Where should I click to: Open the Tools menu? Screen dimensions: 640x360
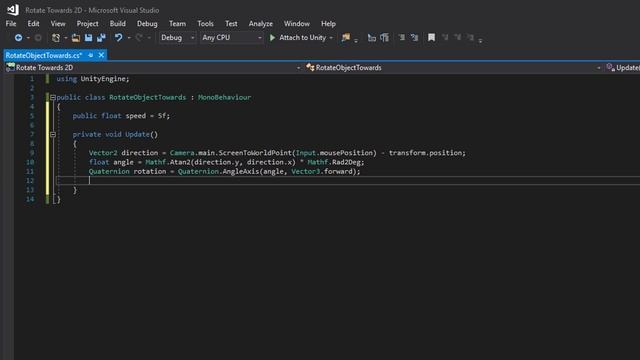pyautogui.click(x=205, y=24)
